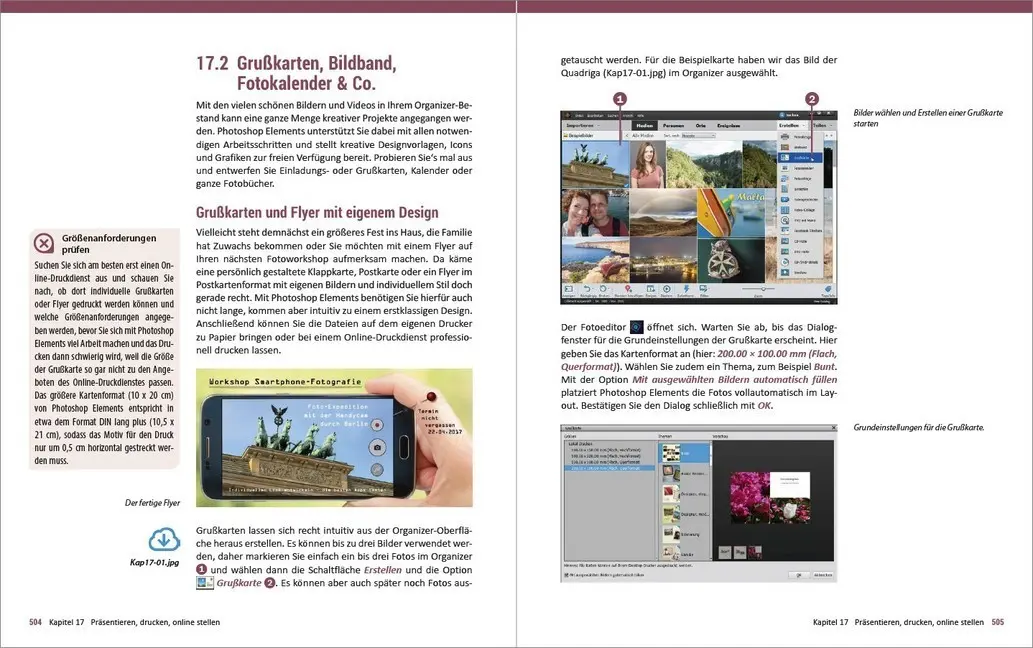The height and width of the screenshot is (648, 1033).
Task: Click the Drehen rotate icon
Action: 603,290
